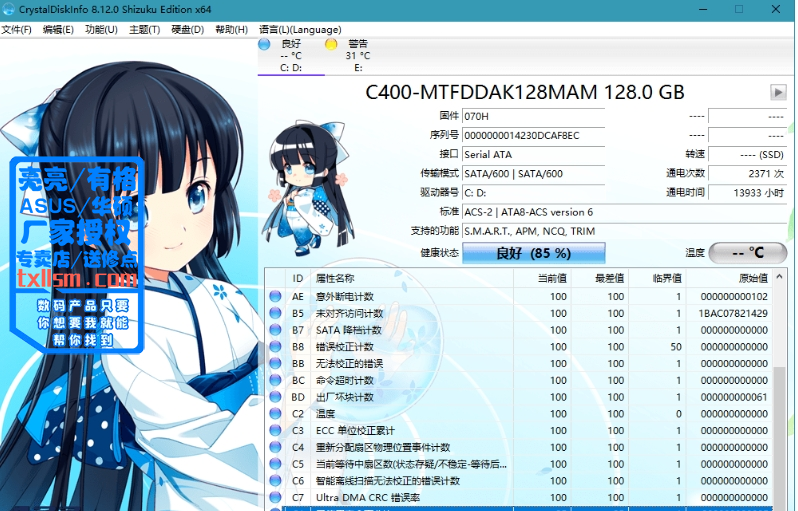Screen dimensions: 798x511
Task: Open the 帮助(H) menu
Action: tap(232, 30)
